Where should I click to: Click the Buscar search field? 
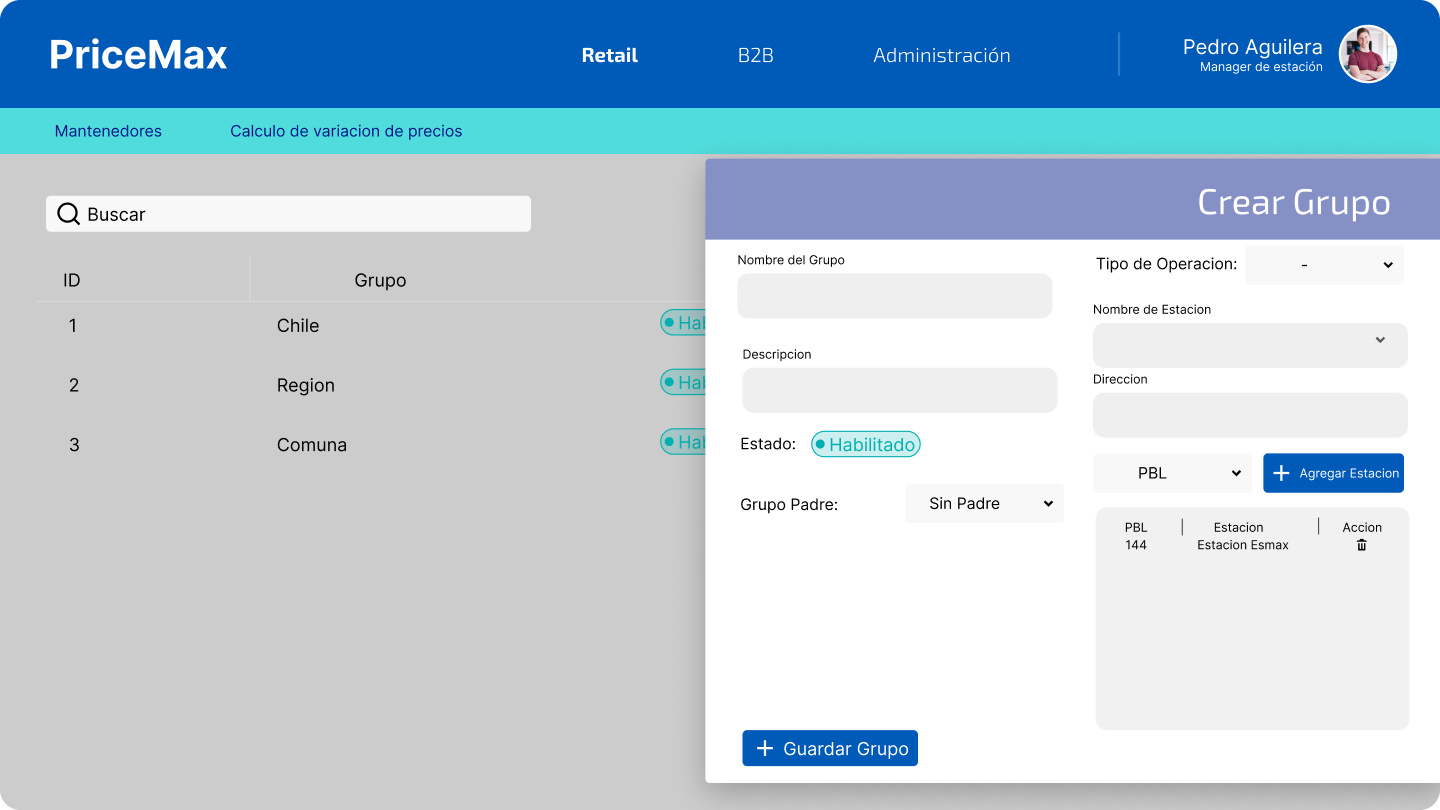click(288, 214)
